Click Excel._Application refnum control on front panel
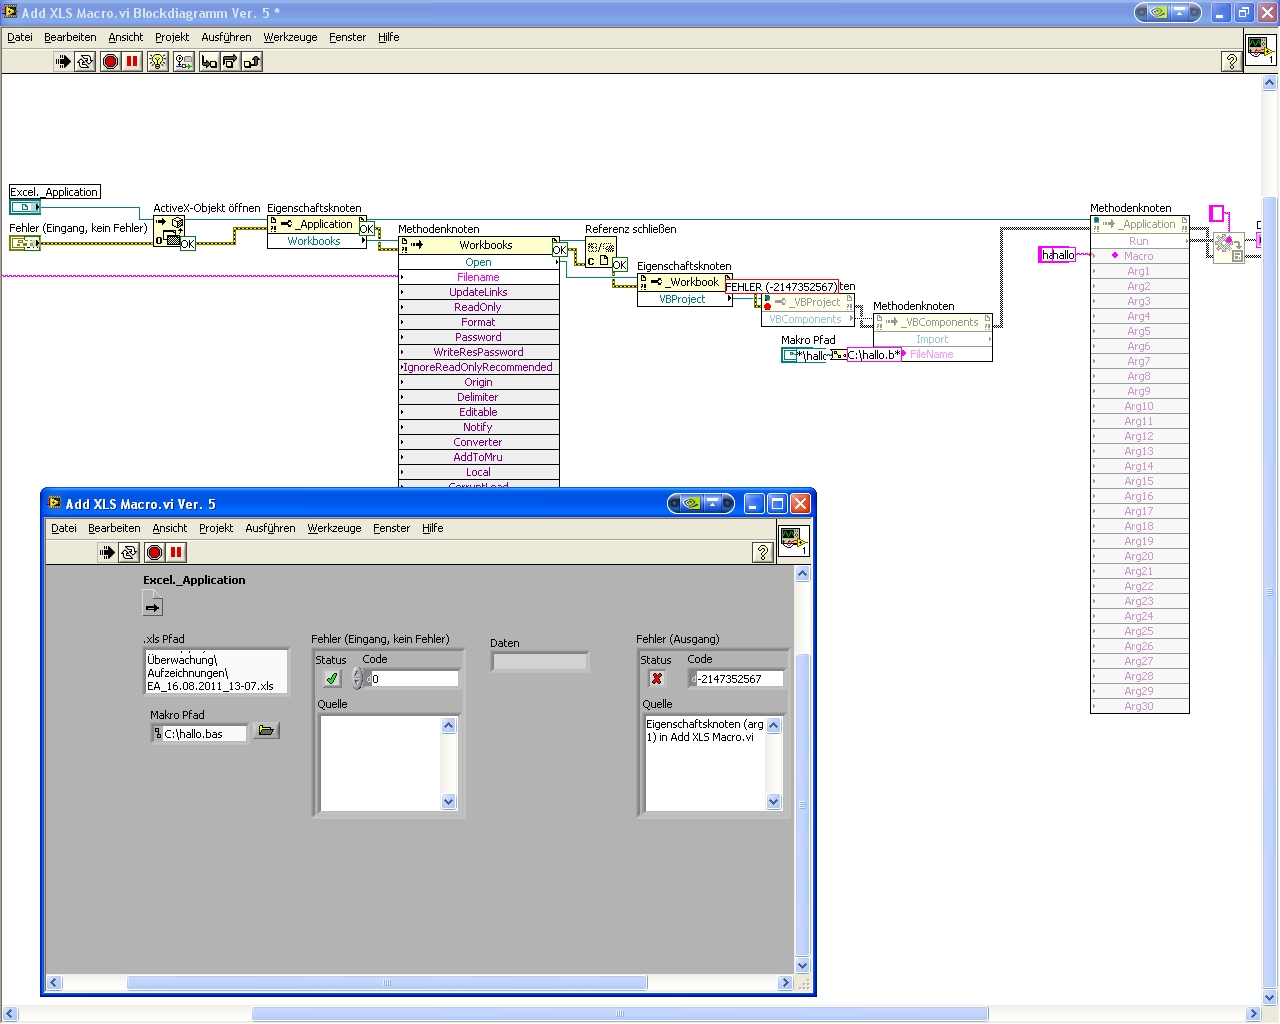The width and height of the screenshot is (1280, 1024). coord(152,605)
